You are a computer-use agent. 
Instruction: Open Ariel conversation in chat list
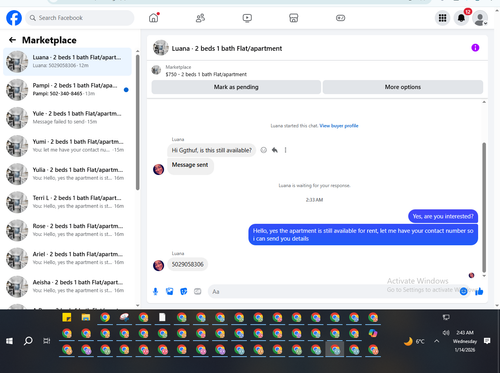(67, 258)
